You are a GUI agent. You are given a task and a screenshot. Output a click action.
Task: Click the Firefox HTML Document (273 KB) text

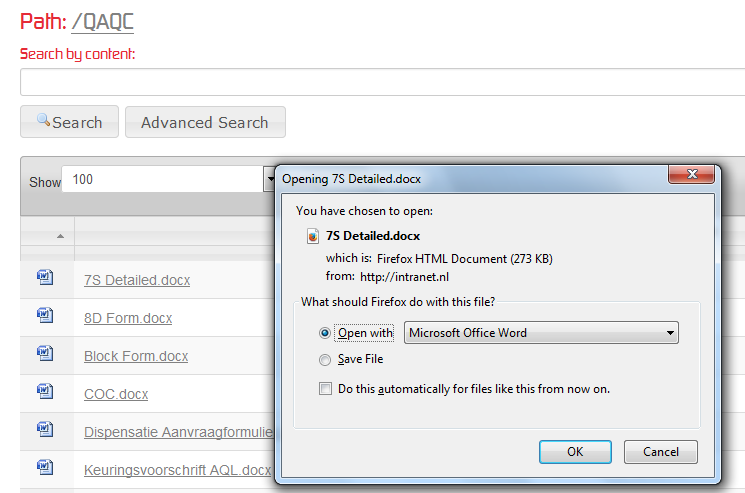(x=465, y=259)
